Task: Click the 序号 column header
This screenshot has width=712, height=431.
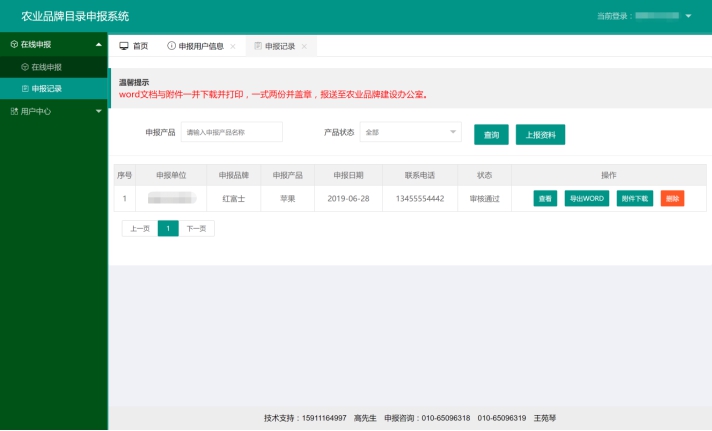Action: [x=124, y=175]
